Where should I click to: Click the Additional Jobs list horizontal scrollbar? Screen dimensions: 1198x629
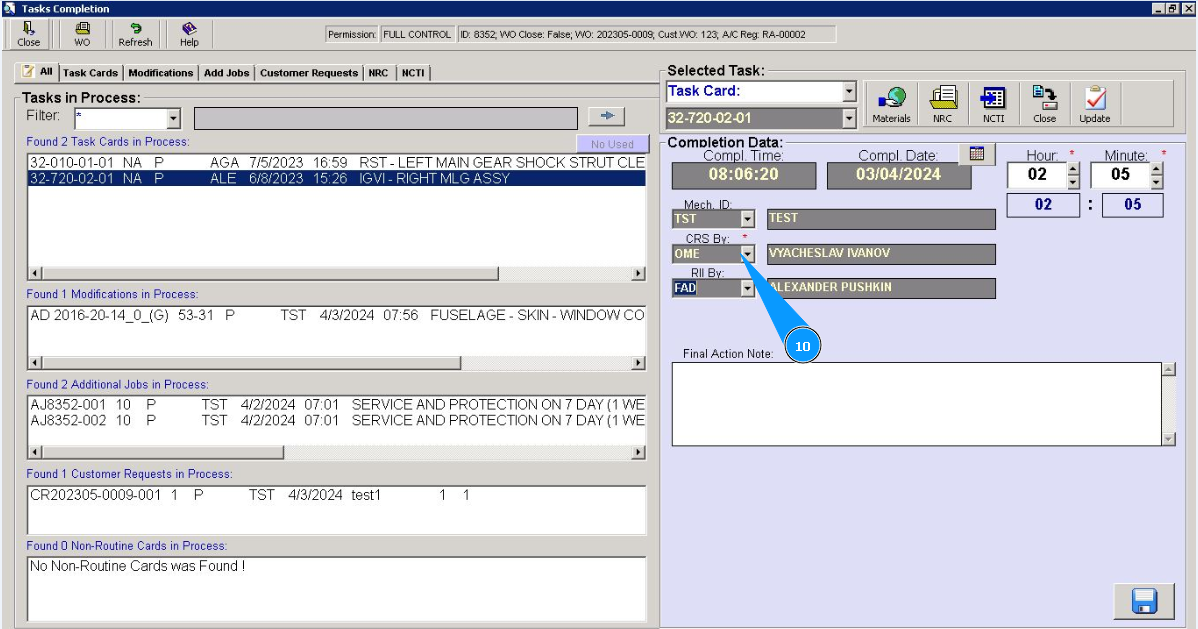click(x=163, y=452)
